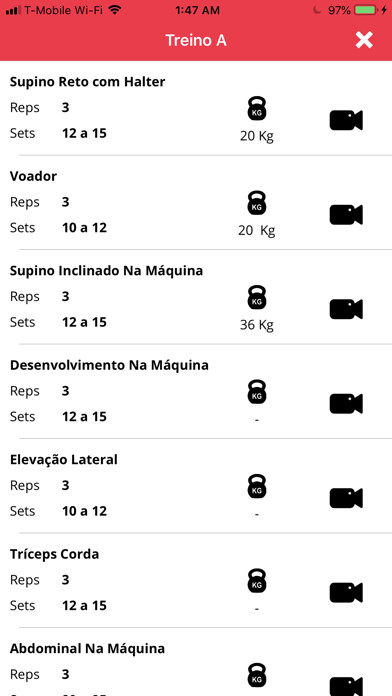Open video for Supino Reto com Halter
Image resolution: width=392 pixels, height=696 pixels.
click(x=346, y=120)
